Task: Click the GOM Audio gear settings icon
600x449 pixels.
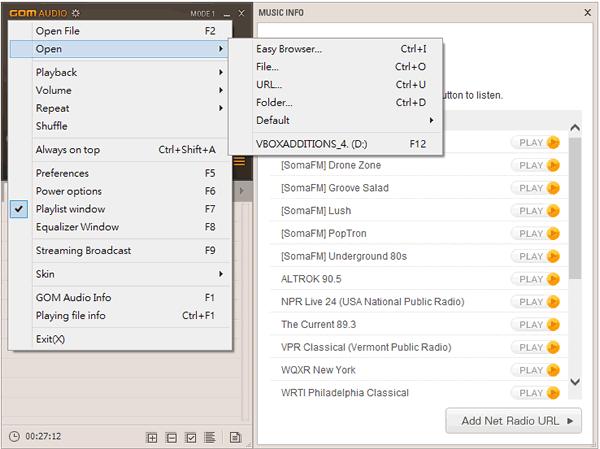Action: [x=76, y=13]
